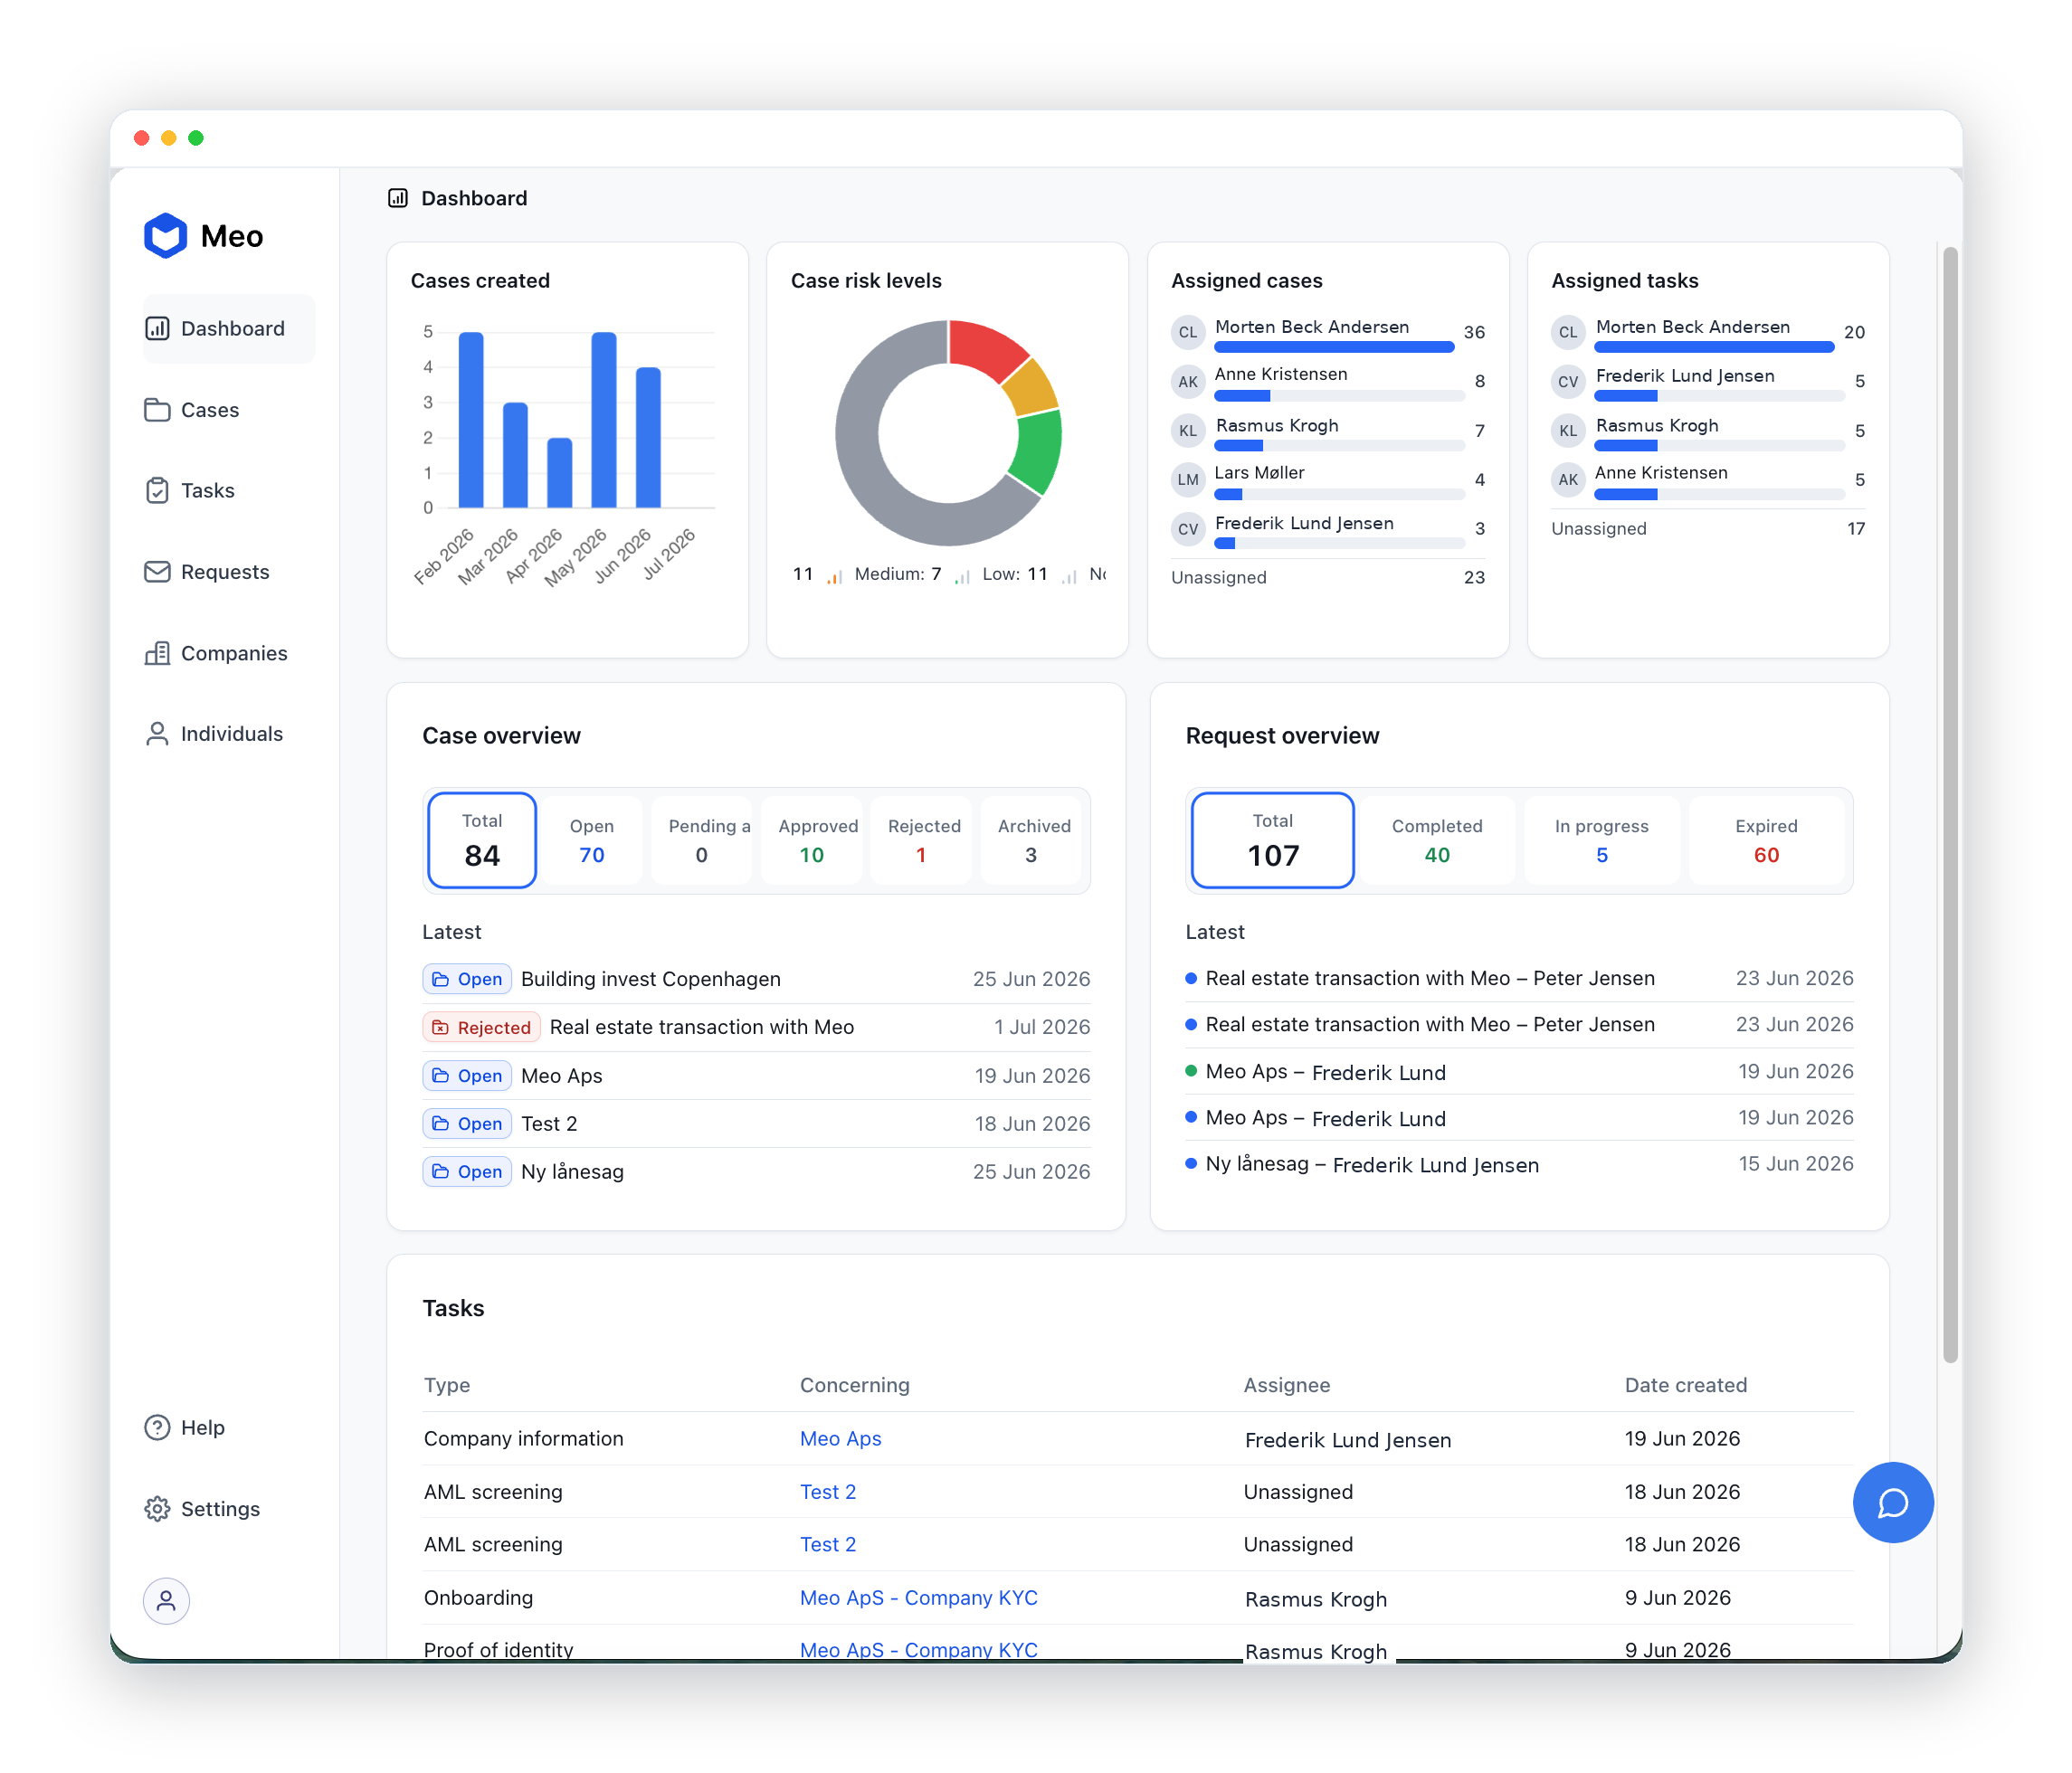Open the chat support bubble button
Screen dimensions: 2072x1773
tap(1892, 1502)
